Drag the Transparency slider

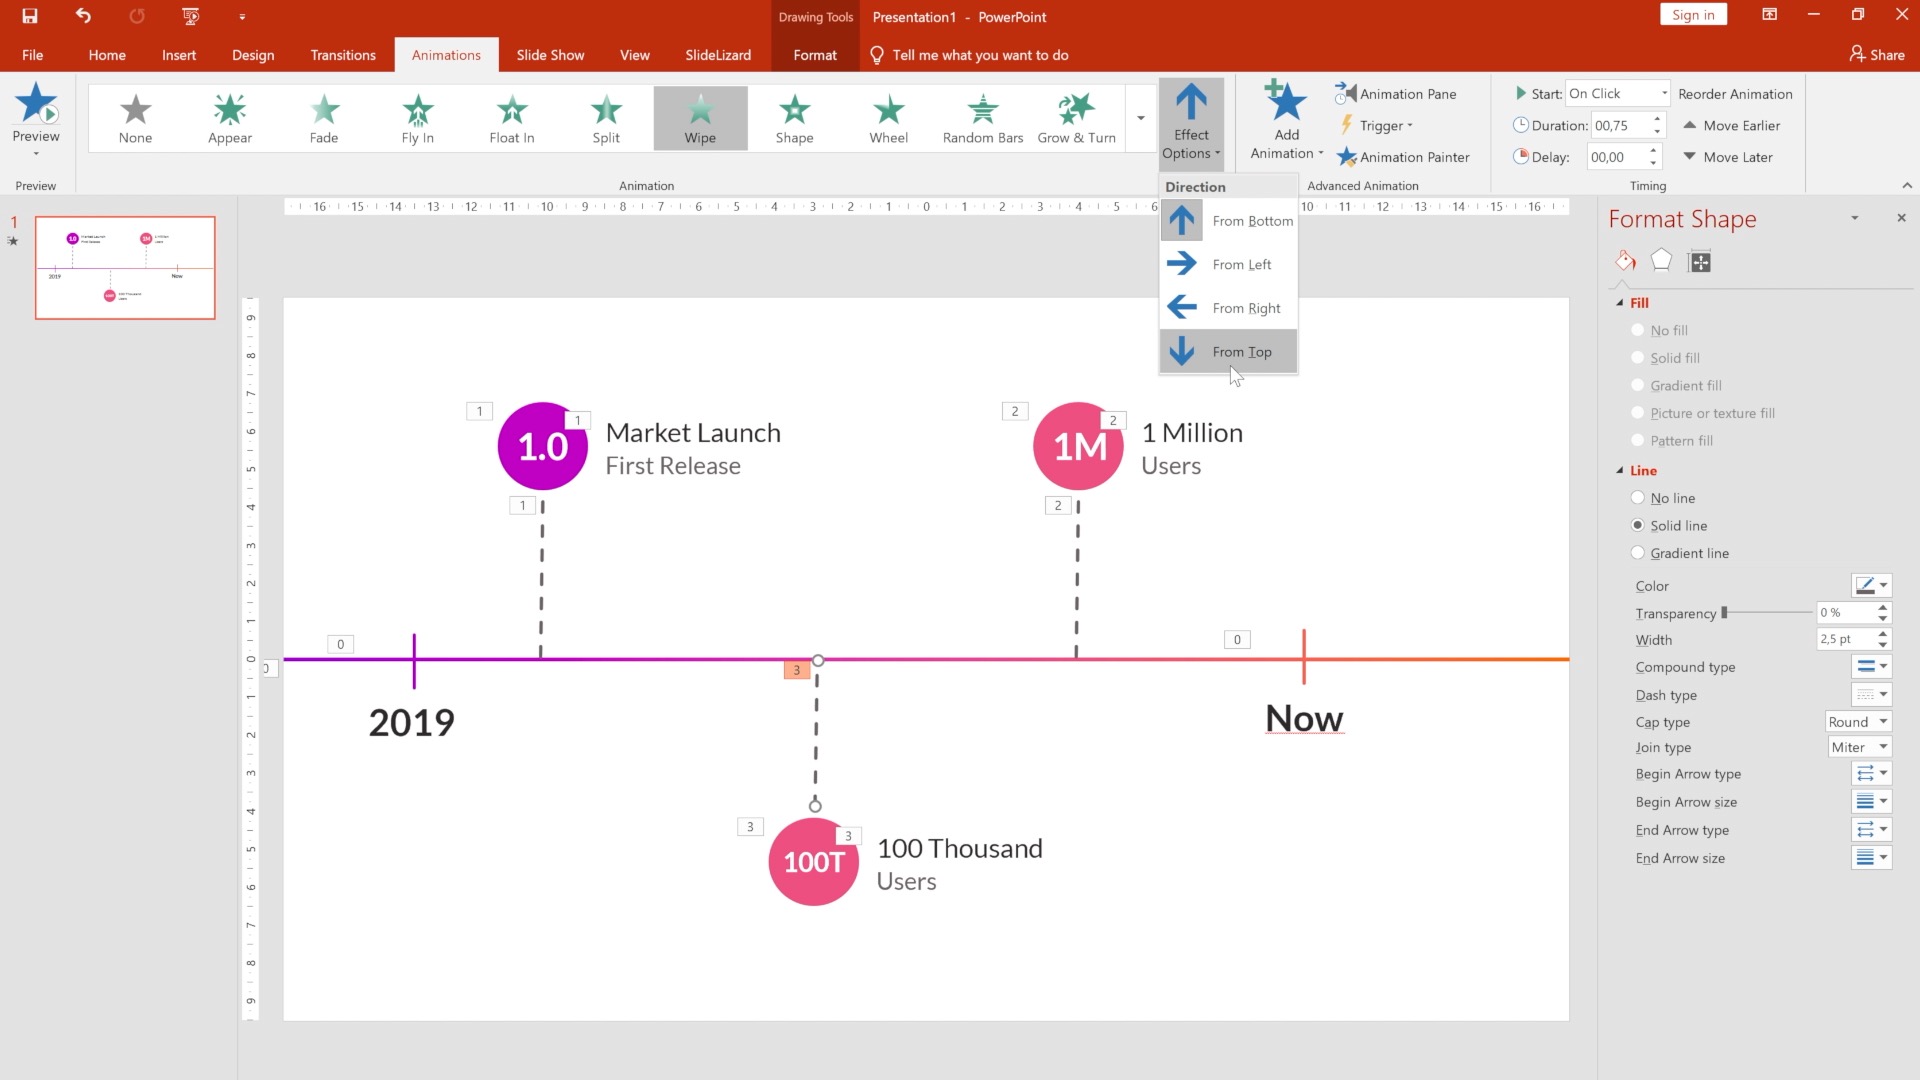1725,612
